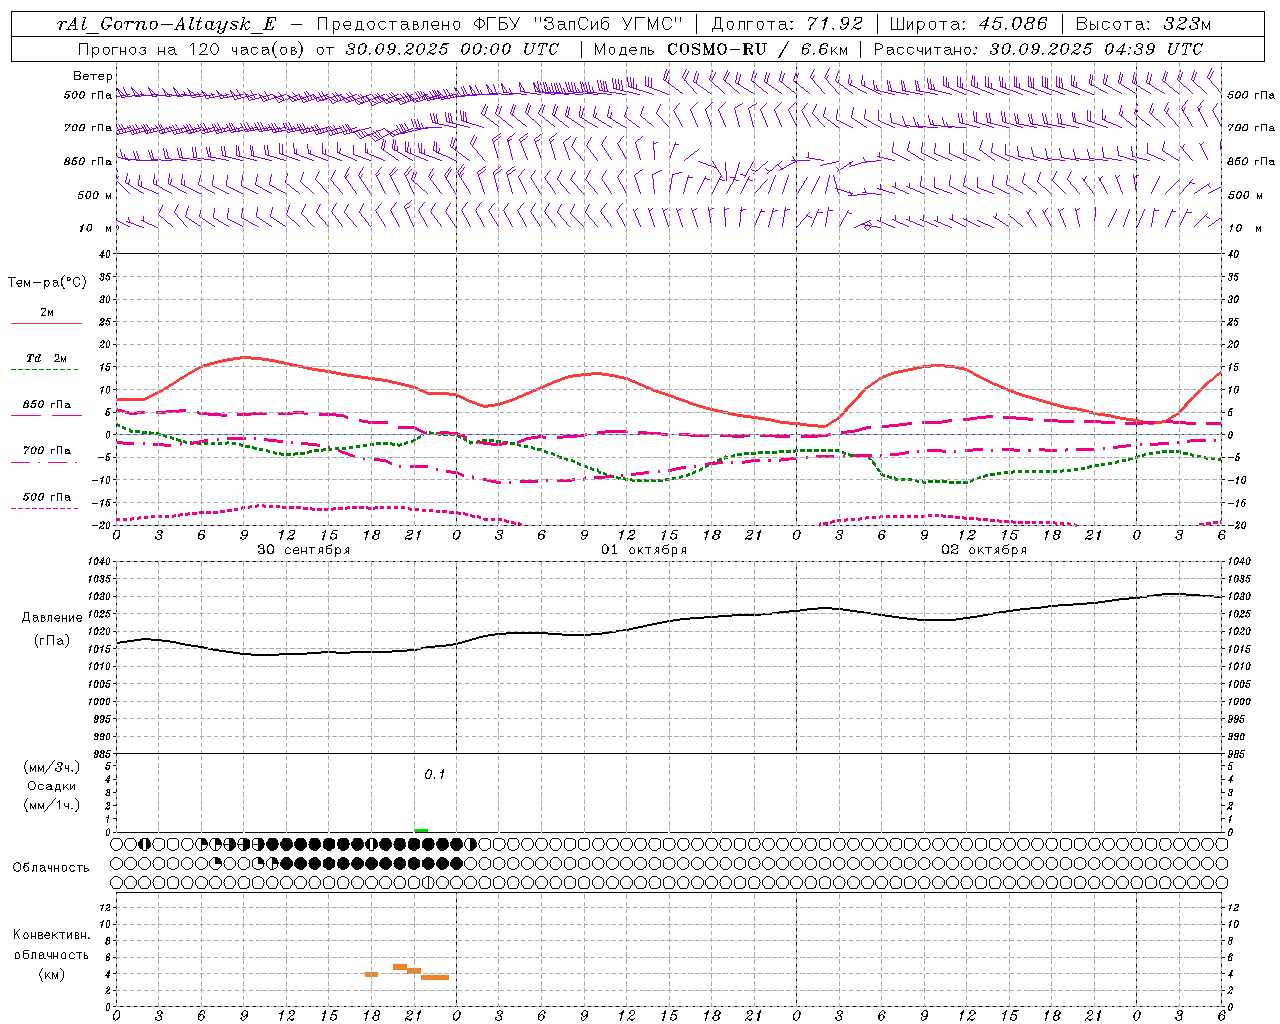The height and width of the screenshot is (1024, 1280).
Task: Click the 02 октября date label
Action: pos(984,550)
